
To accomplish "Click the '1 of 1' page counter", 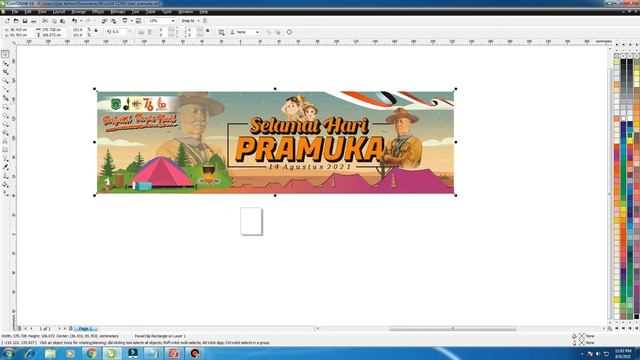I will pos(45,329).
